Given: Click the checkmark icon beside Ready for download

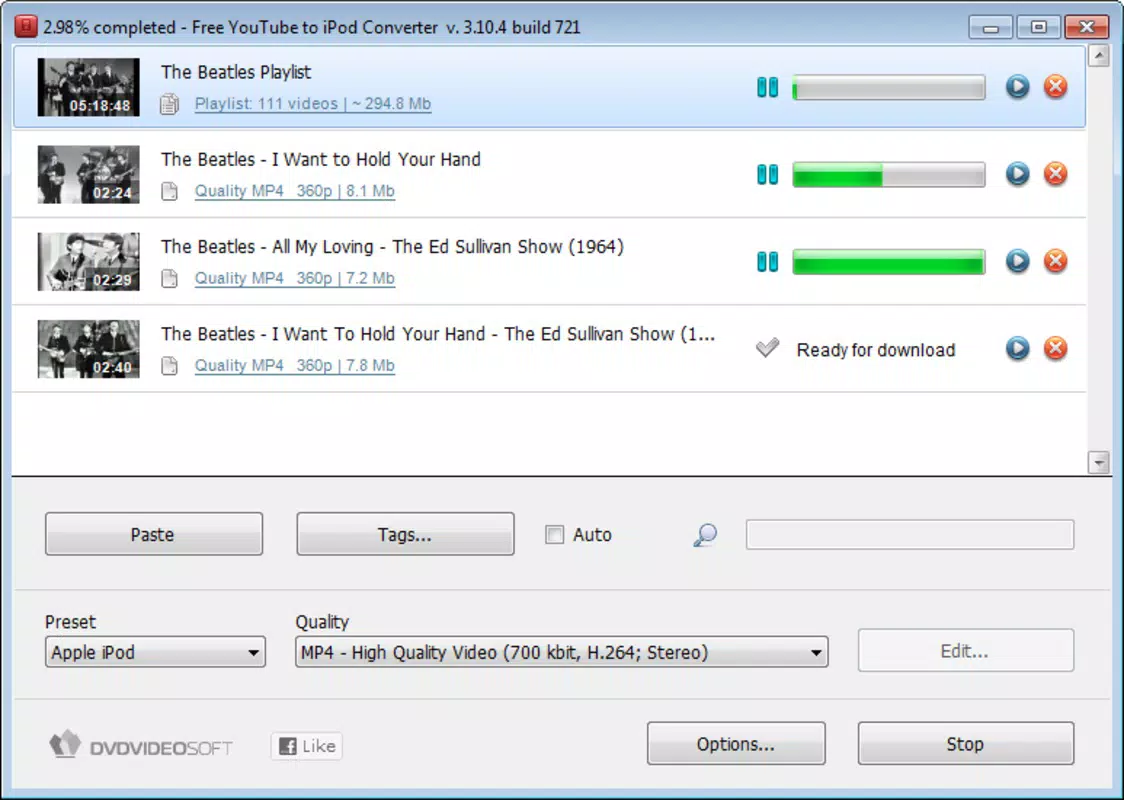Looking at the screenshot, I should click(767, 348).
